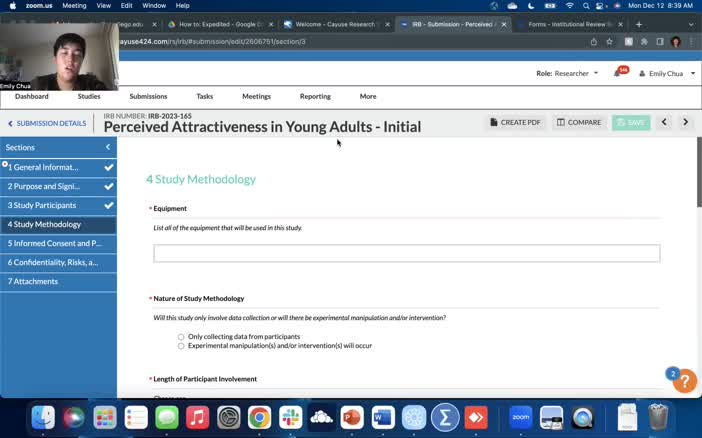Open the Emily Chua user dropdown

[667, 73]
